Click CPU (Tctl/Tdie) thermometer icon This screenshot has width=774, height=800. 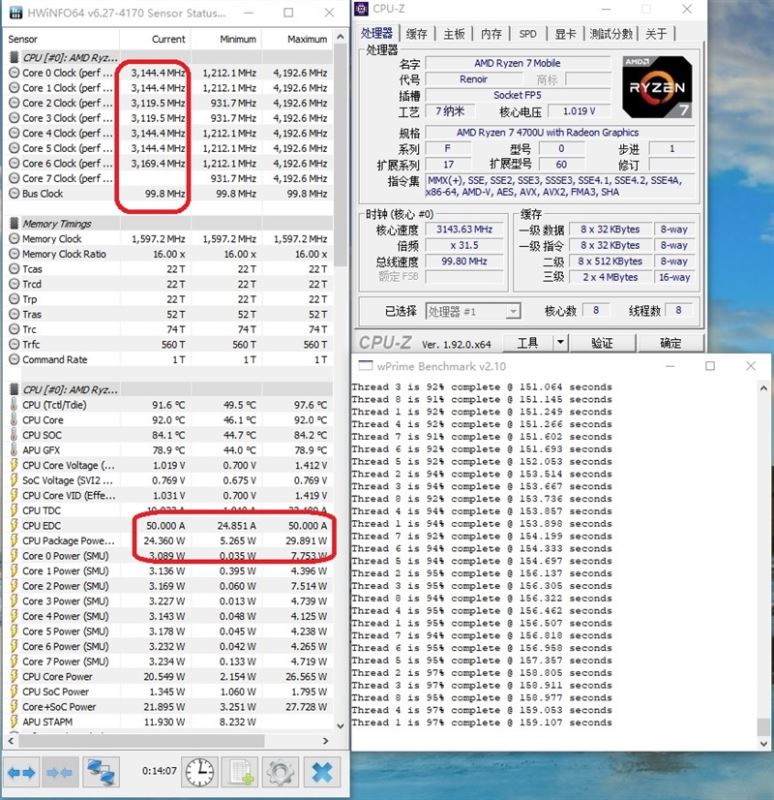[x=14, y=405]
